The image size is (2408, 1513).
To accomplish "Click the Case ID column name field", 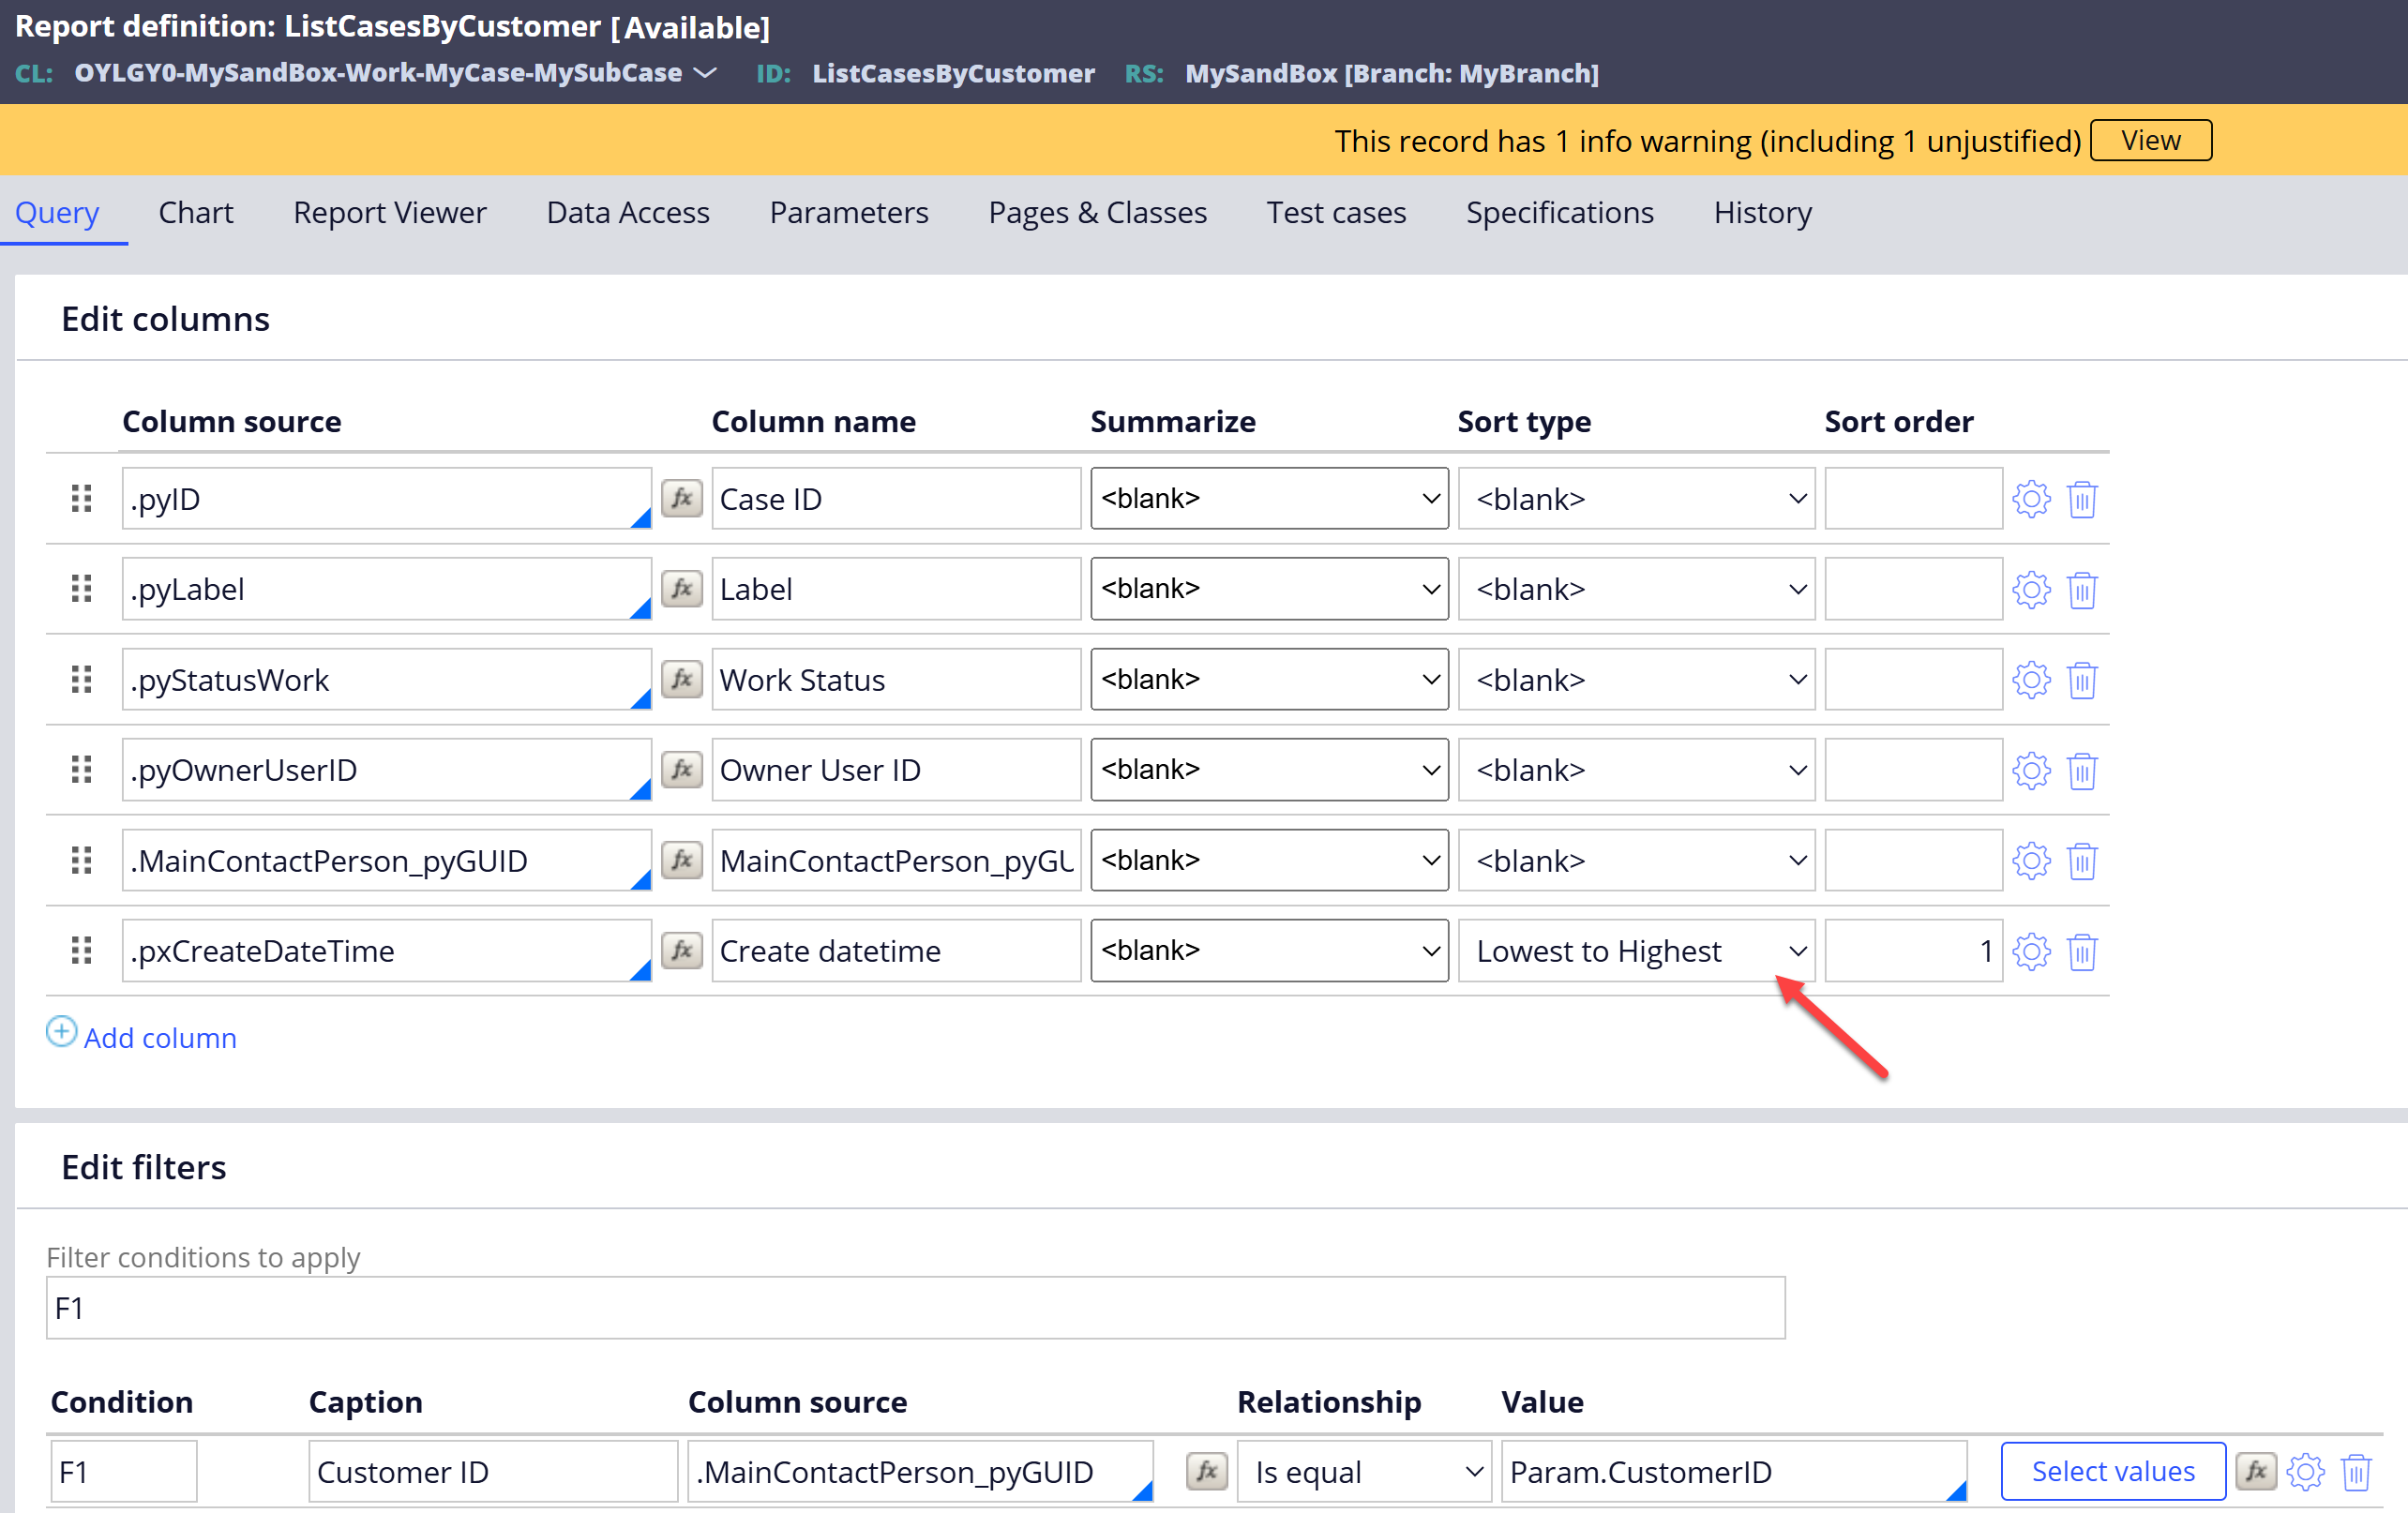I will coord(895,498).
